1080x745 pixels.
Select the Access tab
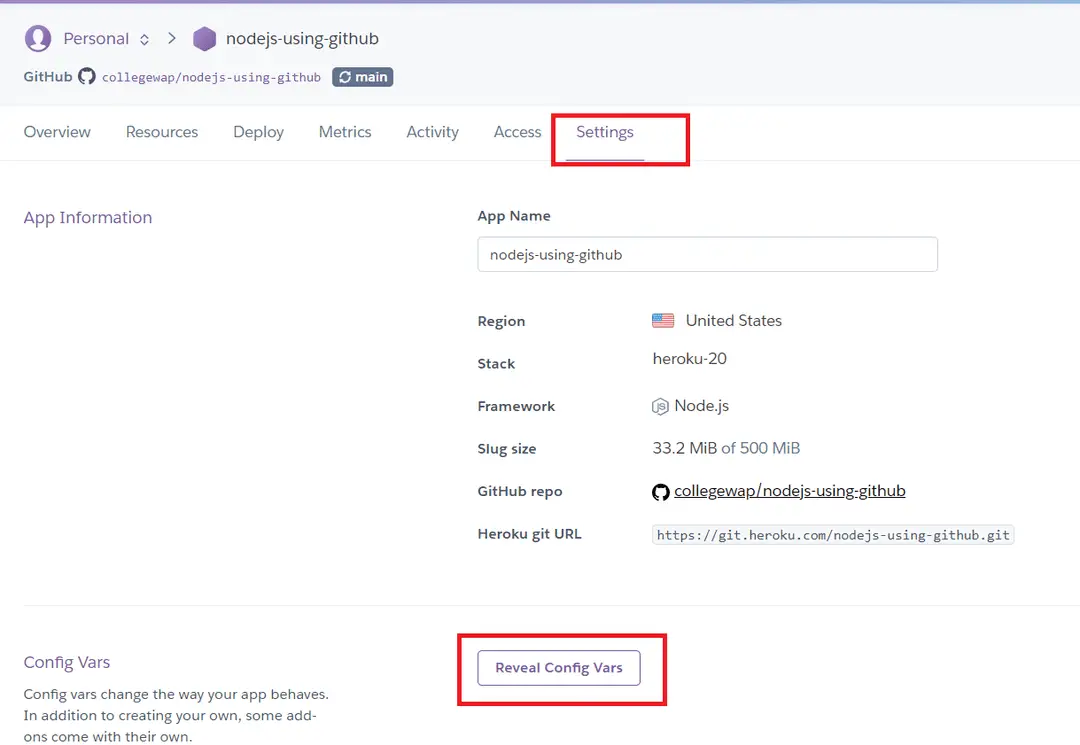tap(517, 132)
